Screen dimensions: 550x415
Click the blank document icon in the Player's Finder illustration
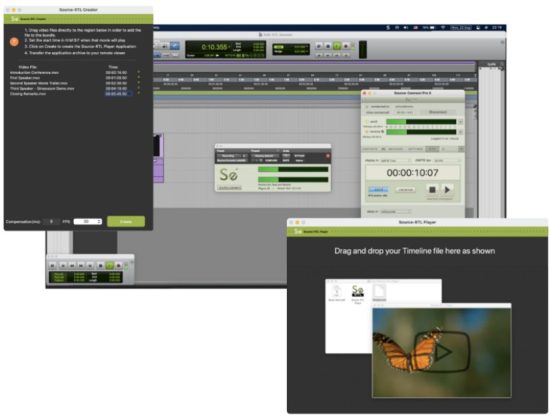tap(379, 292)
